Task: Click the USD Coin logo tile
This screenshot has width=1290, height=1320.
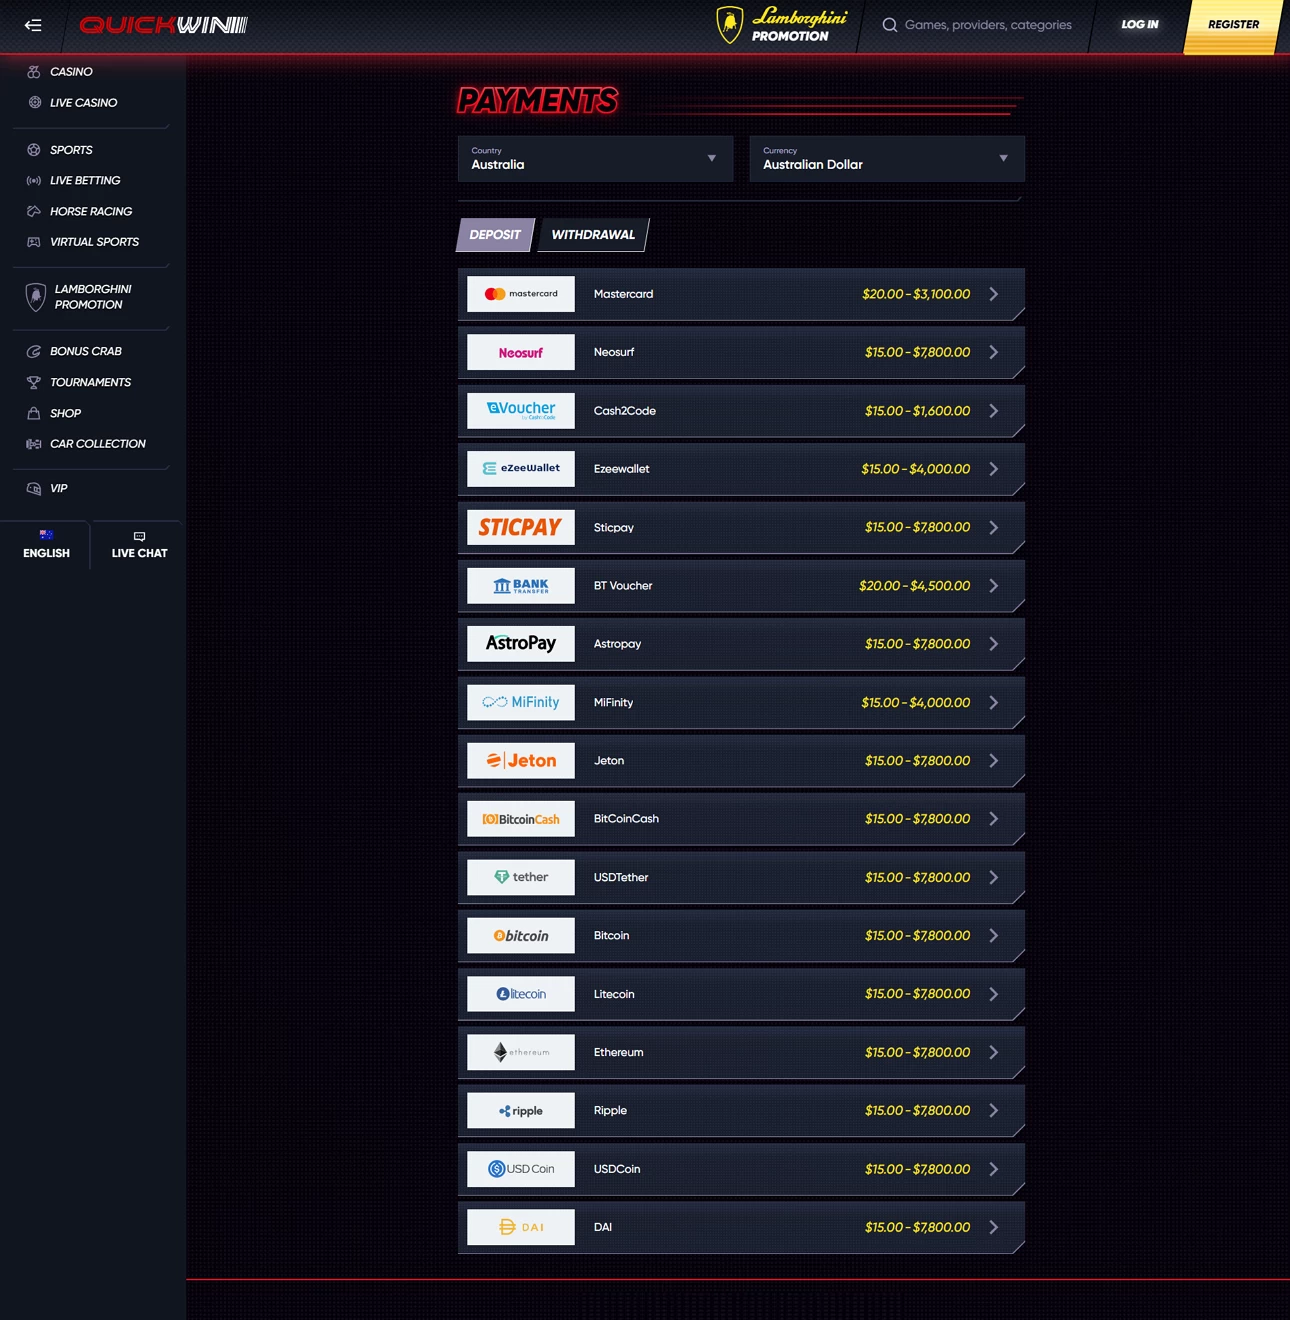Action: point(521,1169)
